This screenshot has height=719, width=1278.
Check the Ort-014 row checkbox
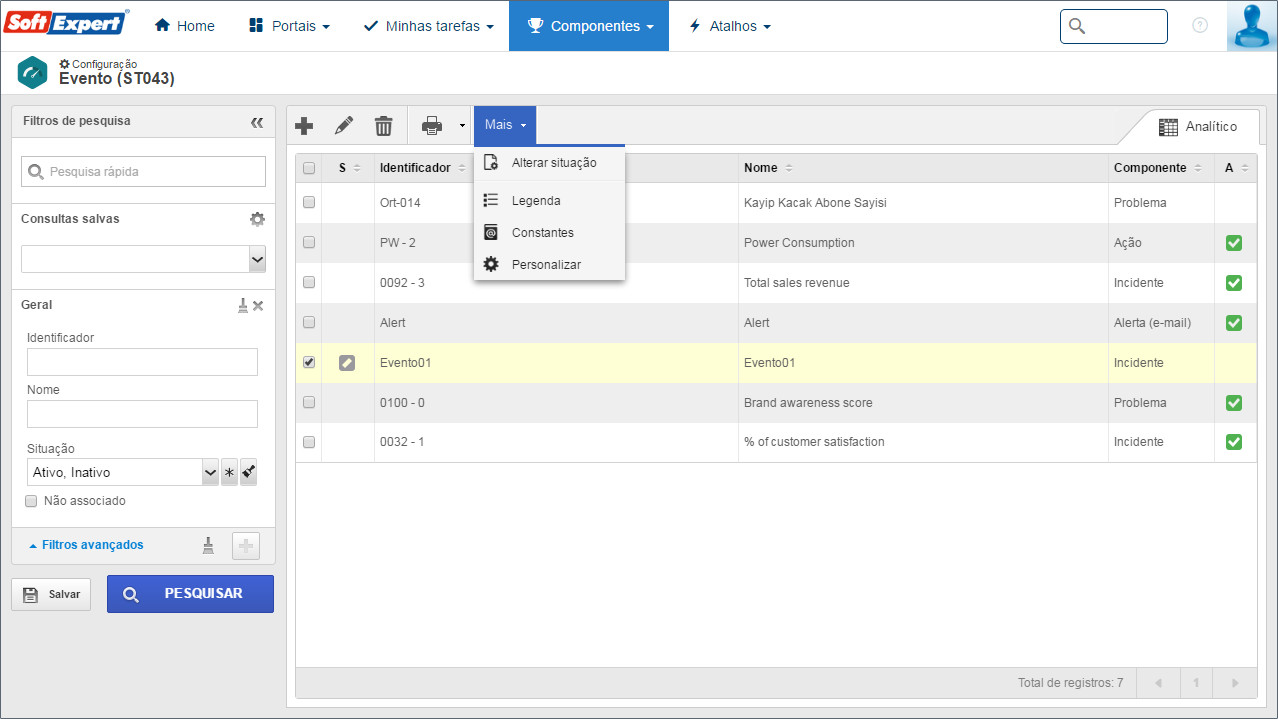point(309,202)
